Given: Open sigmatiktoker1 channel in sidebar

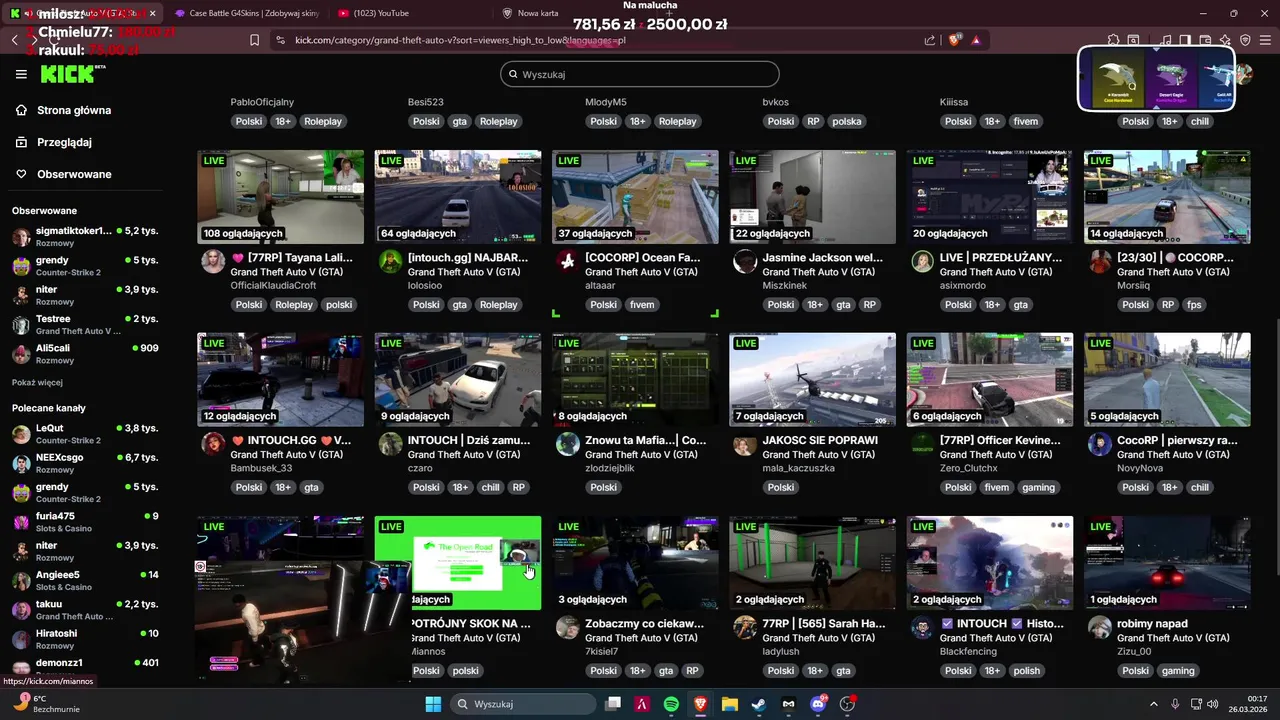Looking at the screenshot, I should pyautogui.click(x=84, y=236).
